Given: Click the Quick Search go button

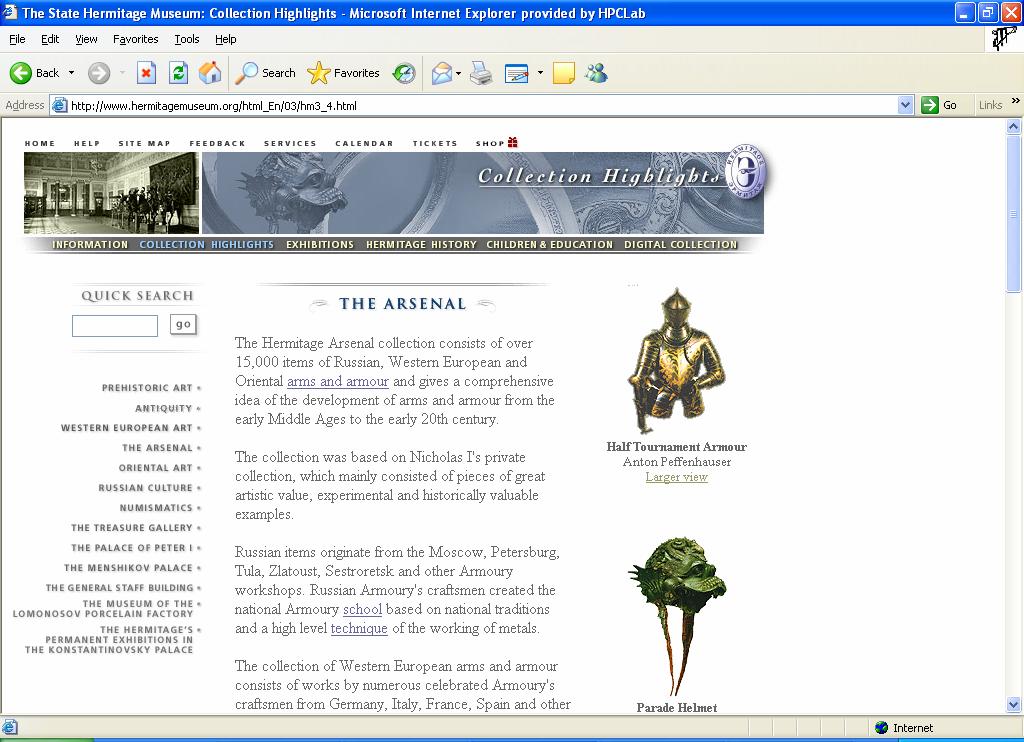Looking at the screenshot, I should click(183, 325).
